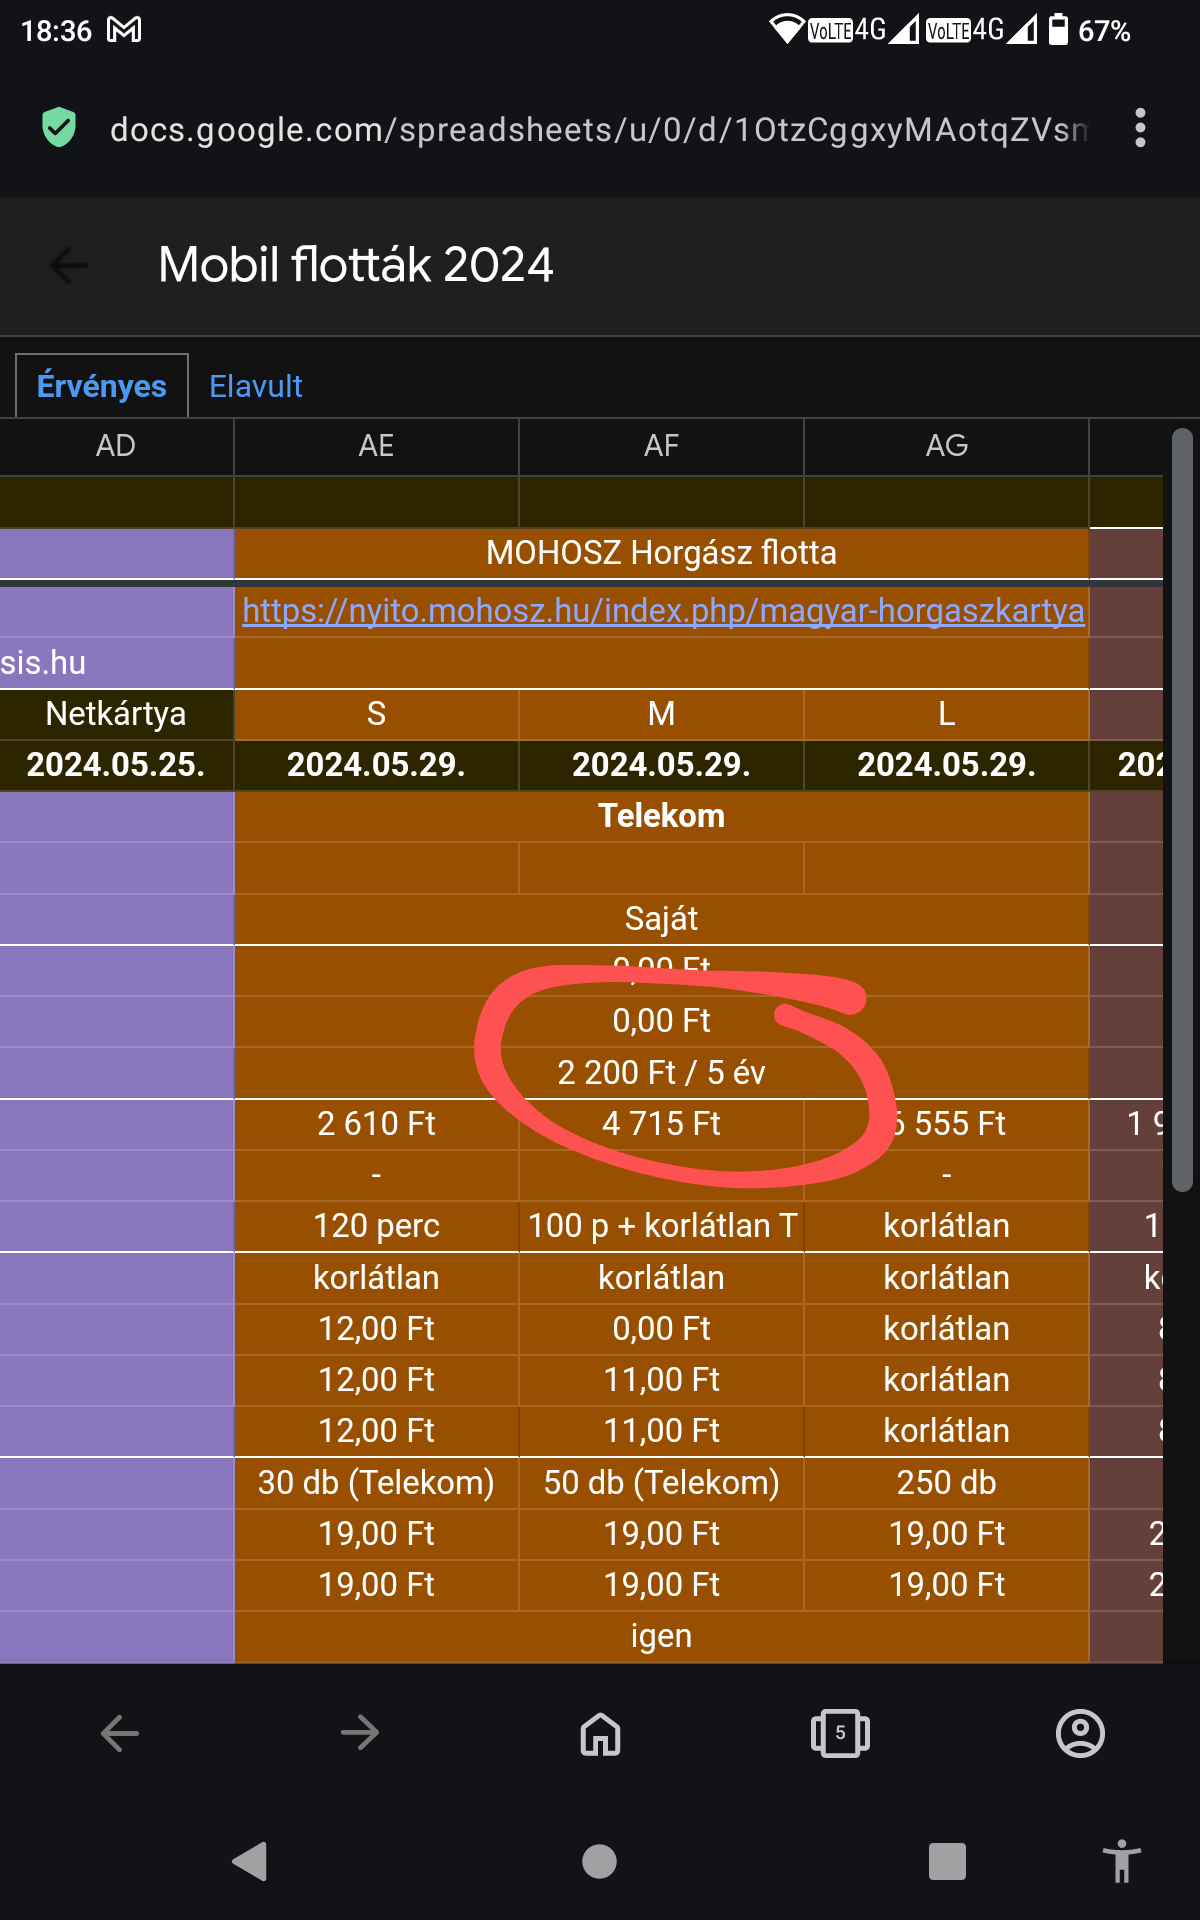Select the 100 p + korlátlan T cell
This screenshot has width=1200, height=1920.
pyautogui.click(x=661, y=1226)
